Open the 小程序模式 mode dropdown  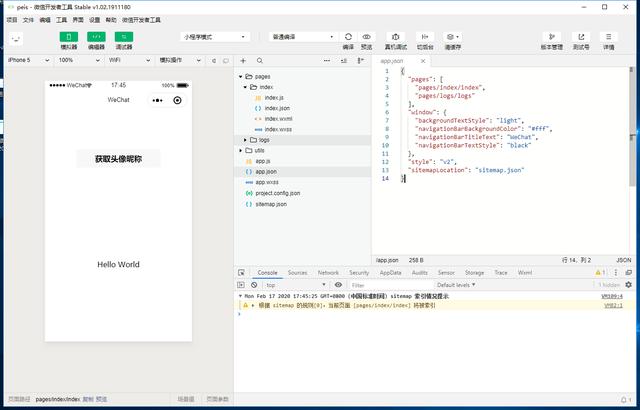point(215,37)
